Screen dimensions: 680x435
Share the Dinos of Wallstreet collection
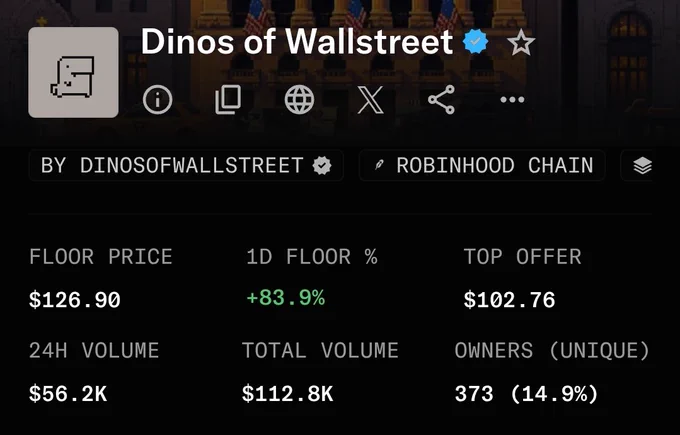pos(441,100)
